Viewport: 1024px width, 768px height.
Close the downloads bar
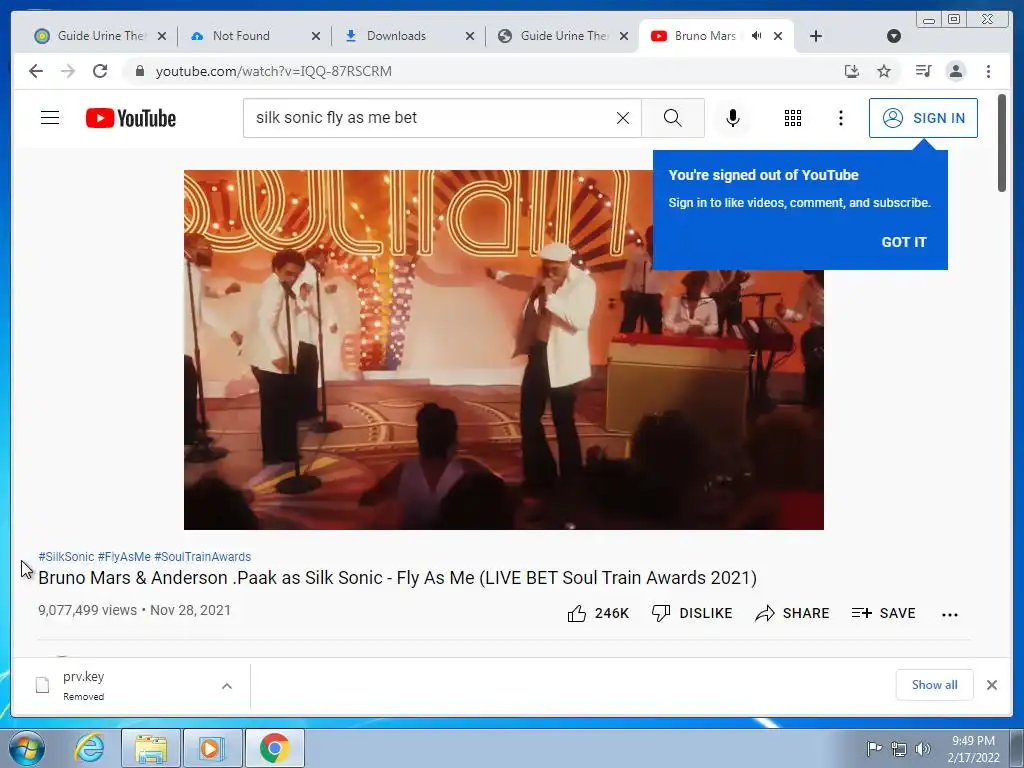click(991, 685)
